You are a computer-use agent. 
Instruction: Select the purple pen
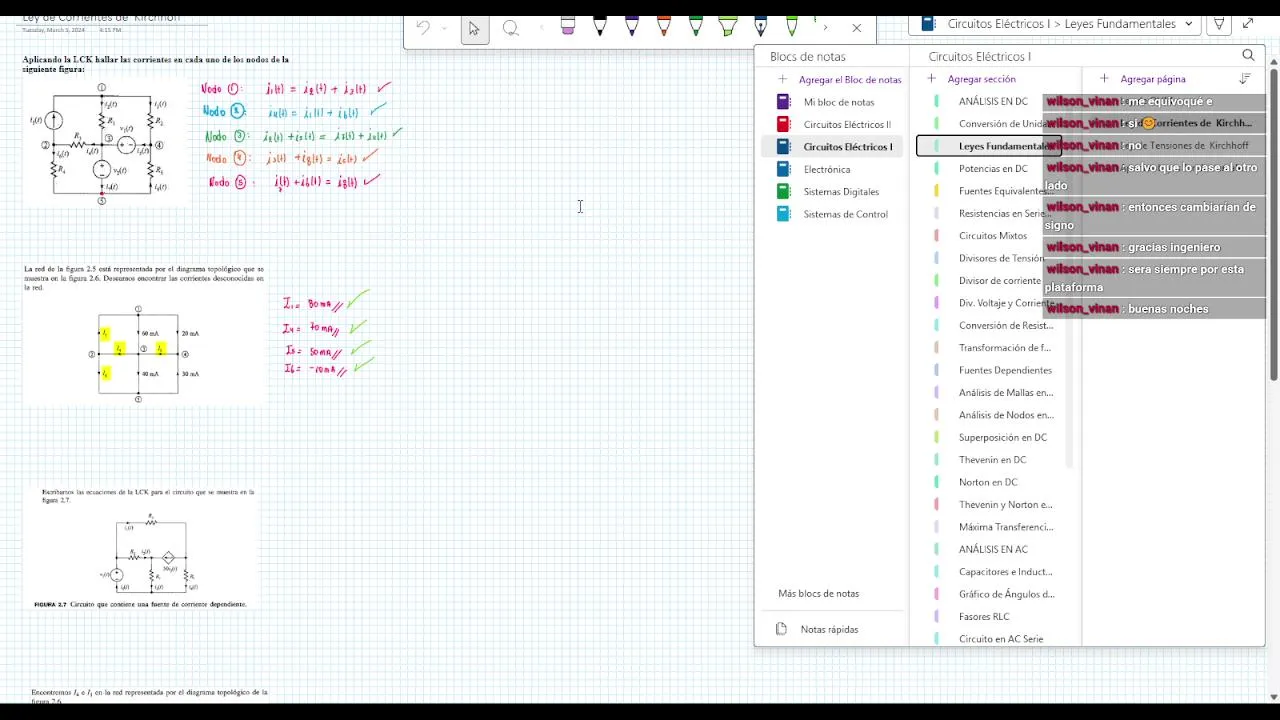632,27
